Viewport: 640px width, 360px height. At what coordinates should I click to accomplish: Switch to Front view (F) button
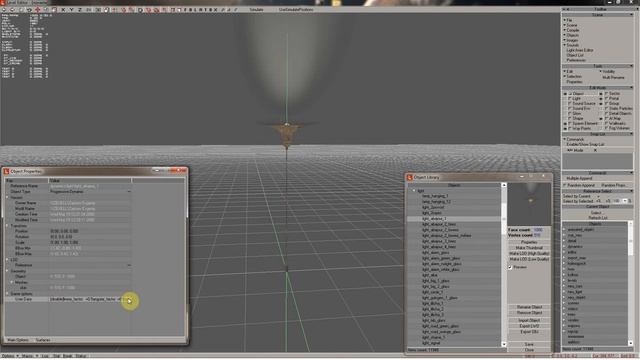[x=185, y=9]
